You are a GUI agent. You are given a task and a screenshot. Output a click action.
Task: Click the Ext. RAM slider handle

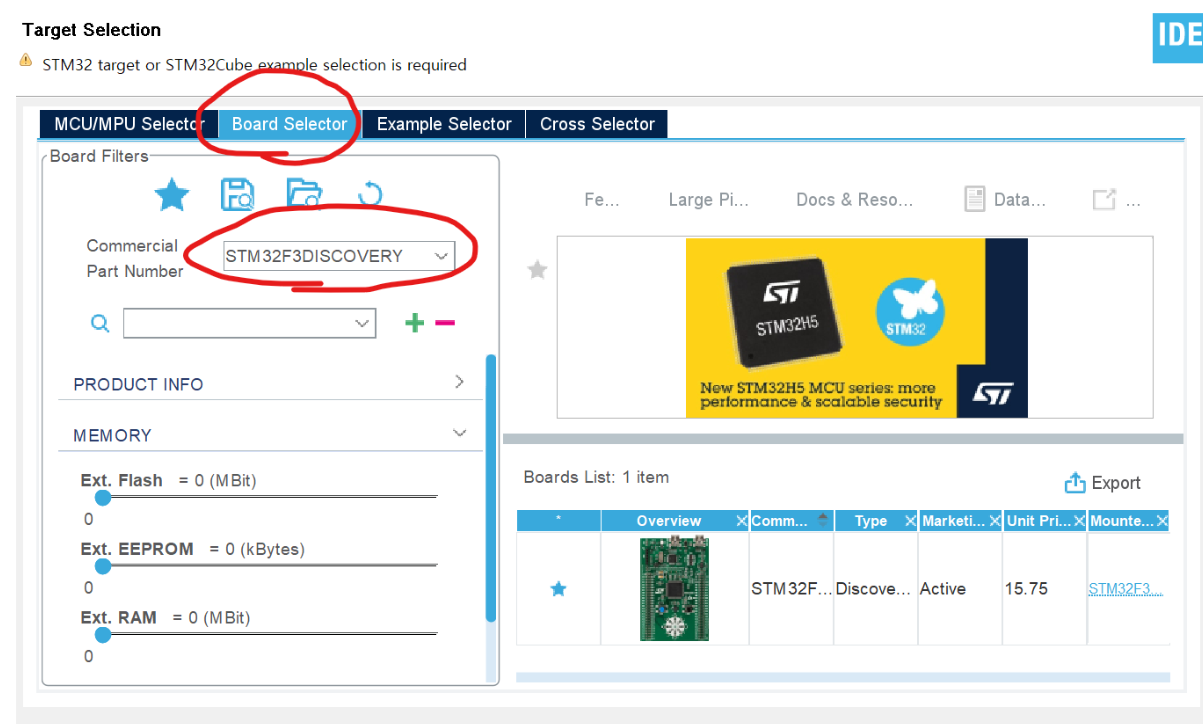click(102, 635)
